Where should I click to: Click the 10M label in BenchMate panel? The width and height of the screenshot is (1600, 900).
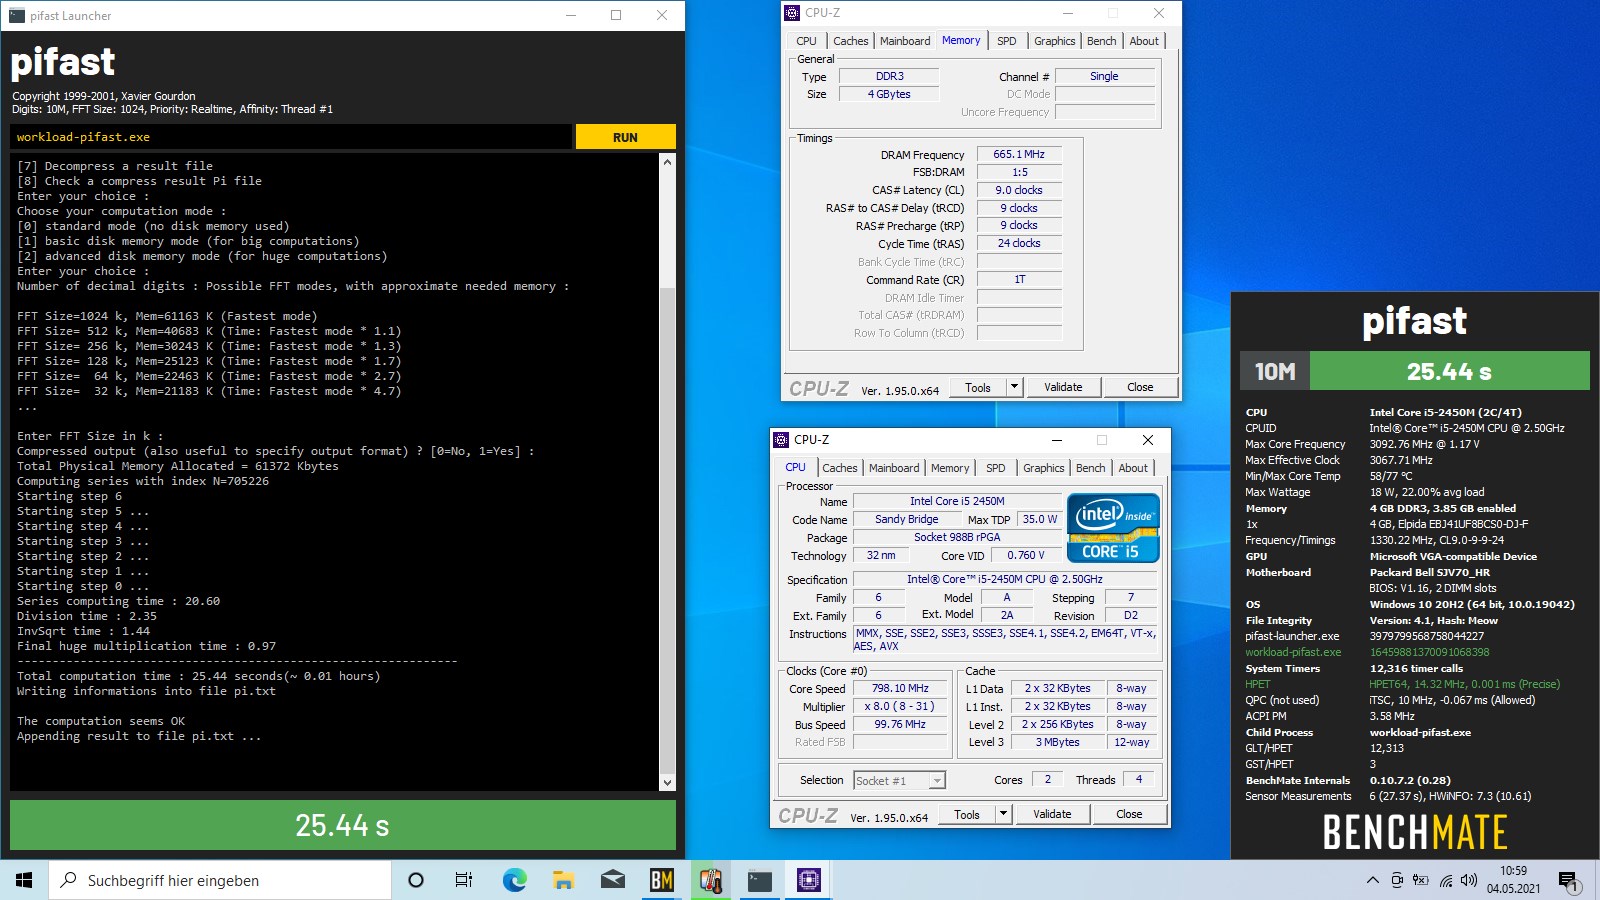(1275, 371)
